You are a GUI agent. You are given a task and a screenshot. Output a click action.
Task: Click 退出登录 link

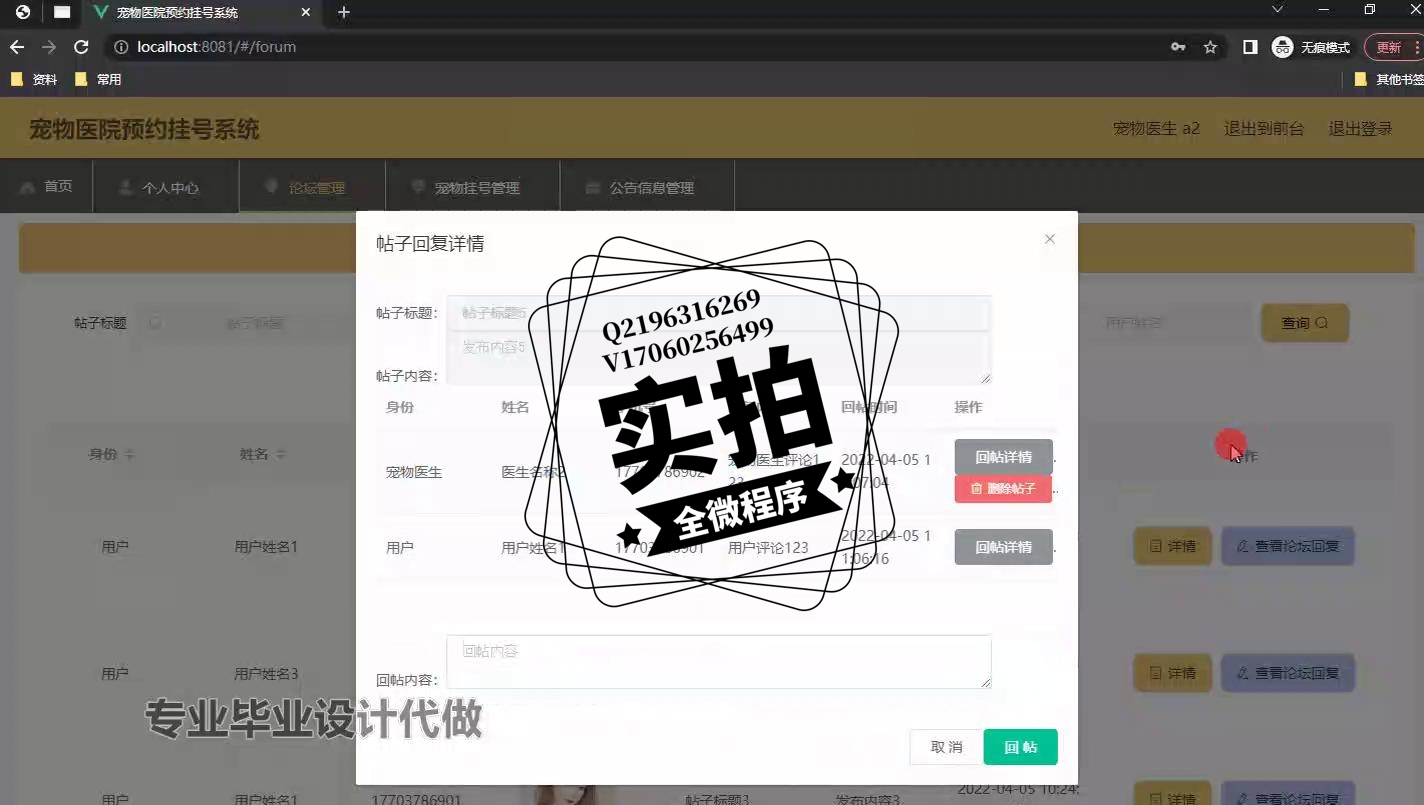(1360, 129)
